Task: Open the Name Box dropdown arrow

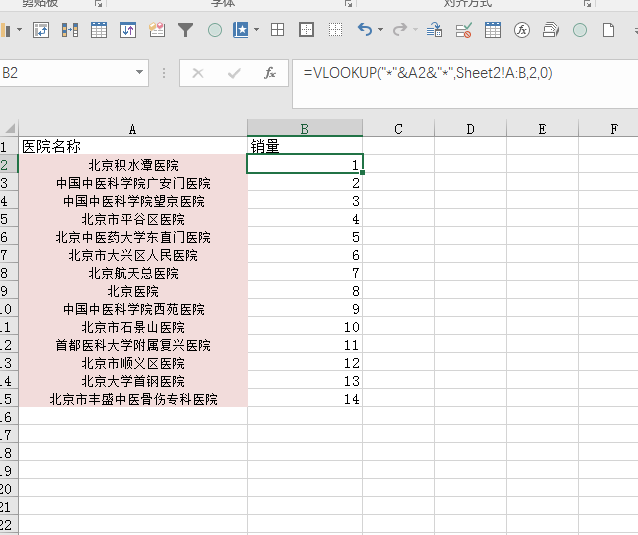Action: (x=139, y=73)
